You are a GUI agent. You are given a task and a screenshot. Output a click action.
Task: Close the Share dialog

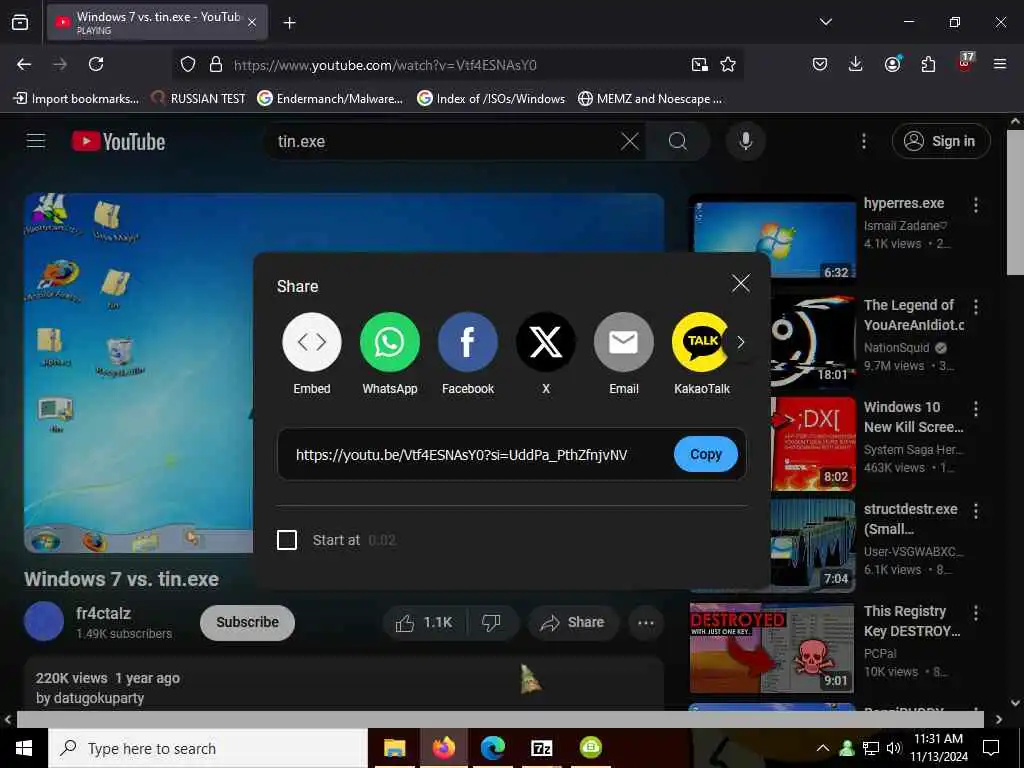click(x=741, y=283)
